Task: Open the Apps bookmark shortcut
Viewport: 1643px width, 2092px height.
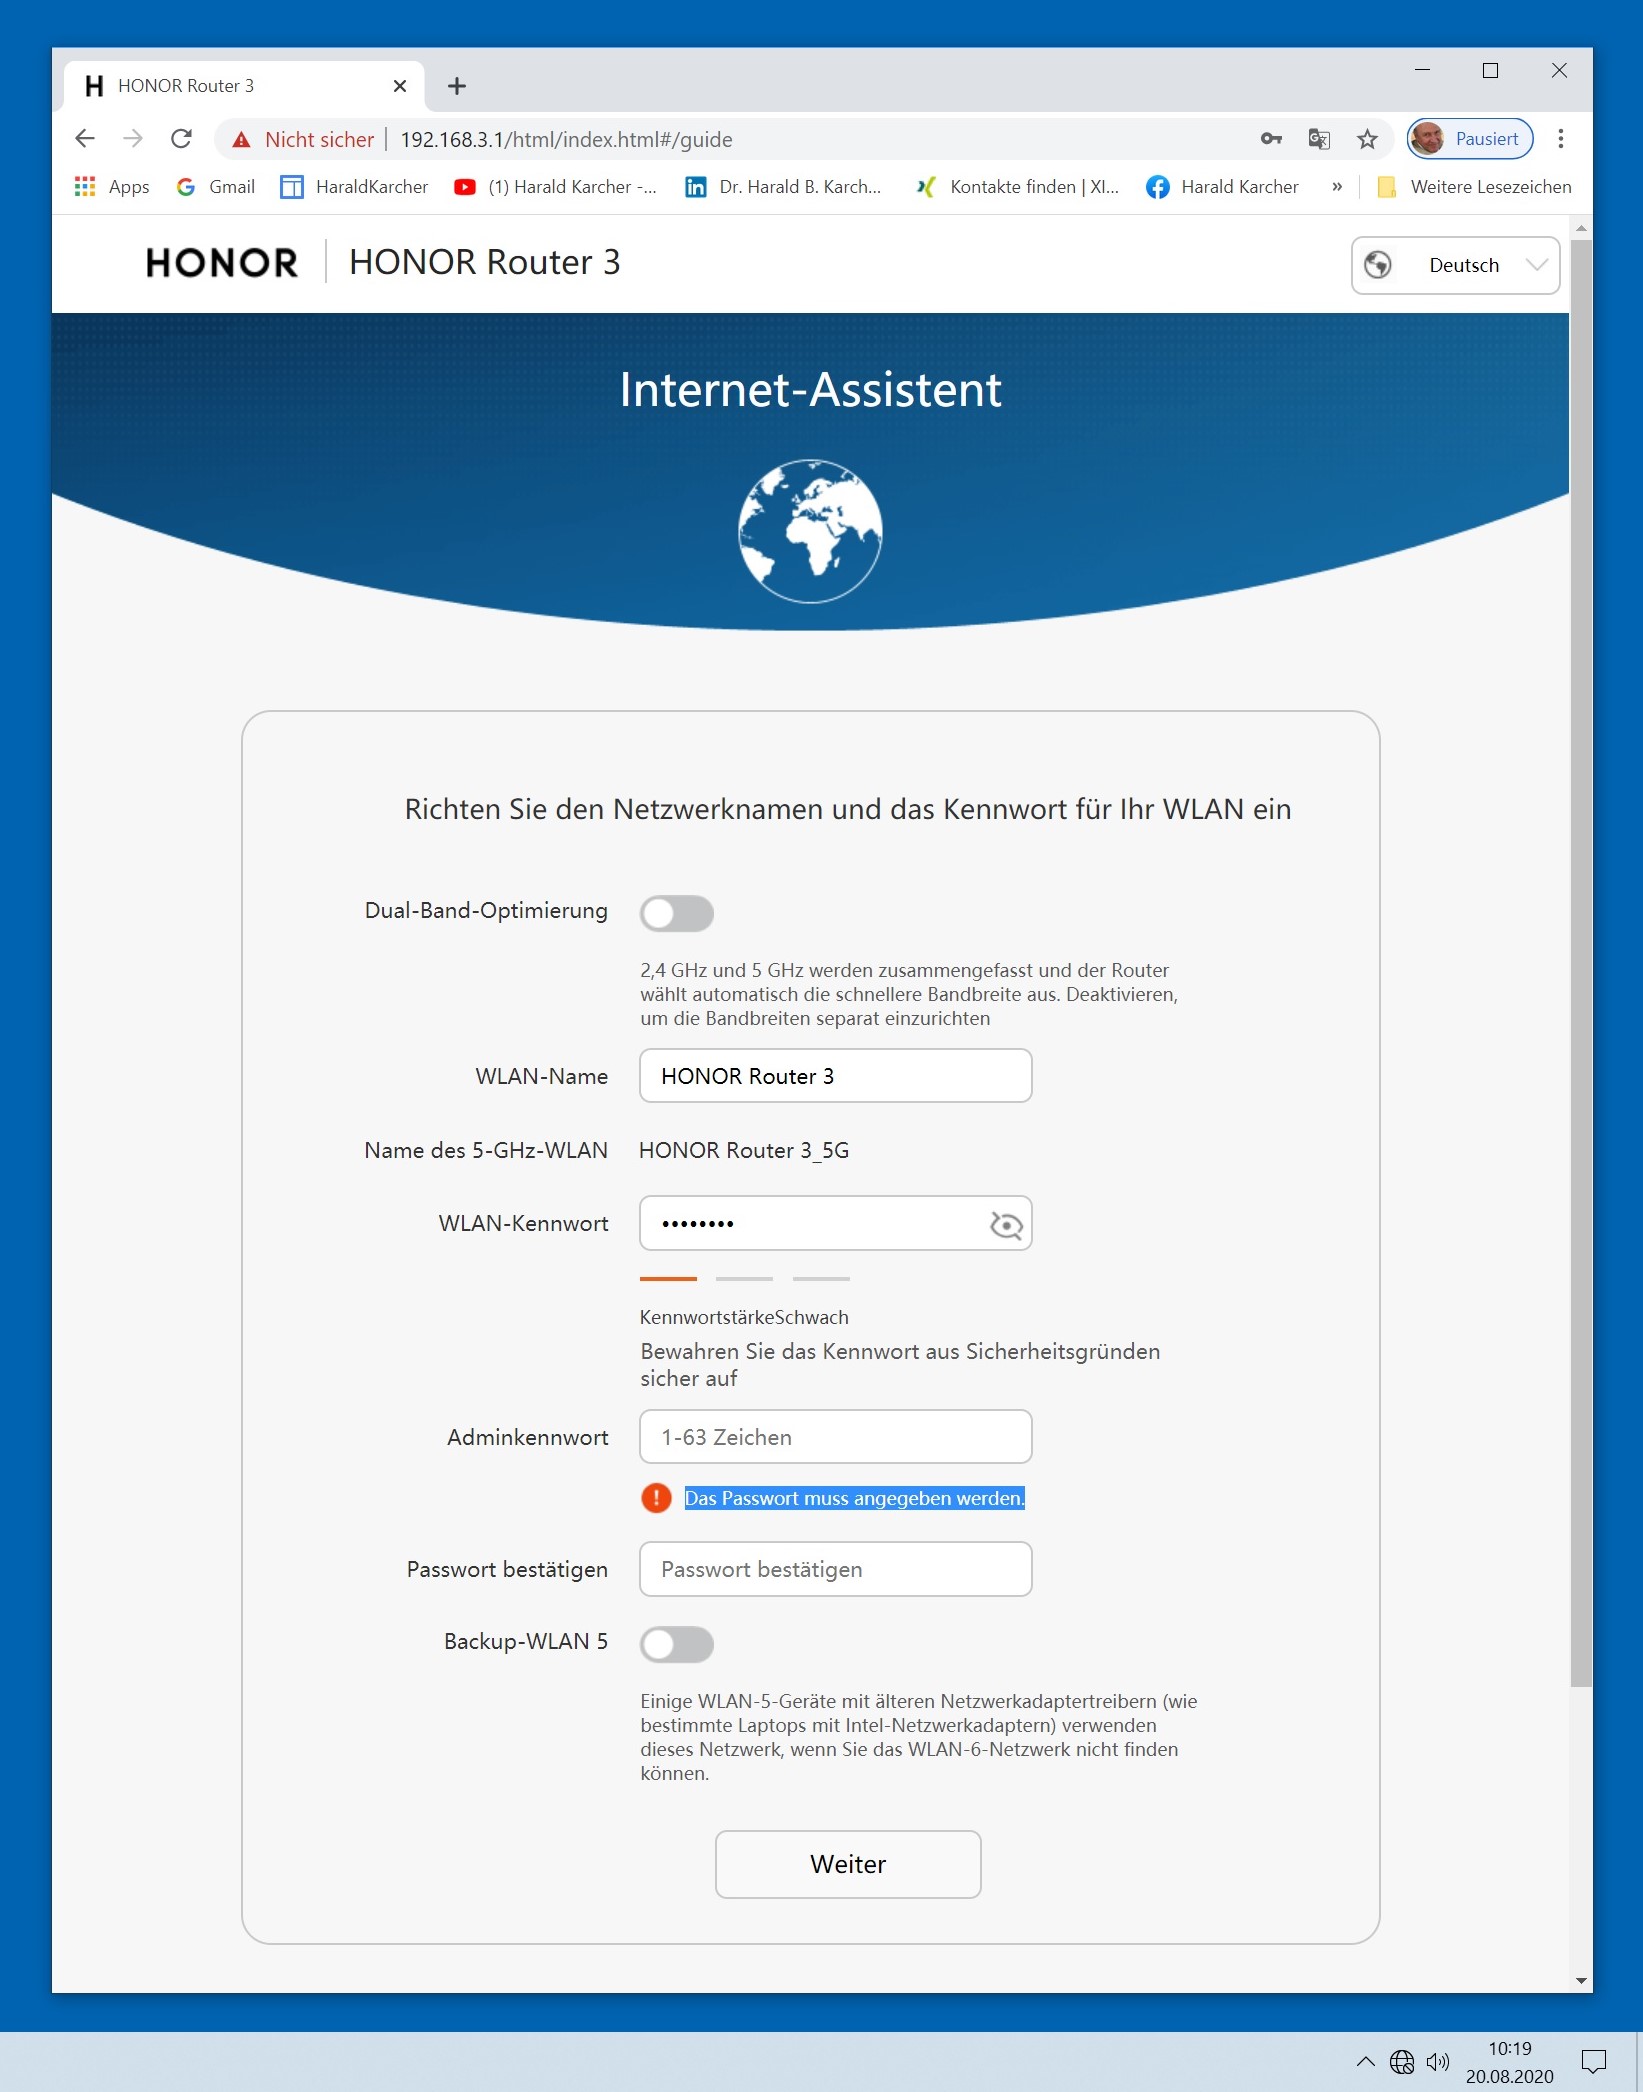Action: [112, 187]
